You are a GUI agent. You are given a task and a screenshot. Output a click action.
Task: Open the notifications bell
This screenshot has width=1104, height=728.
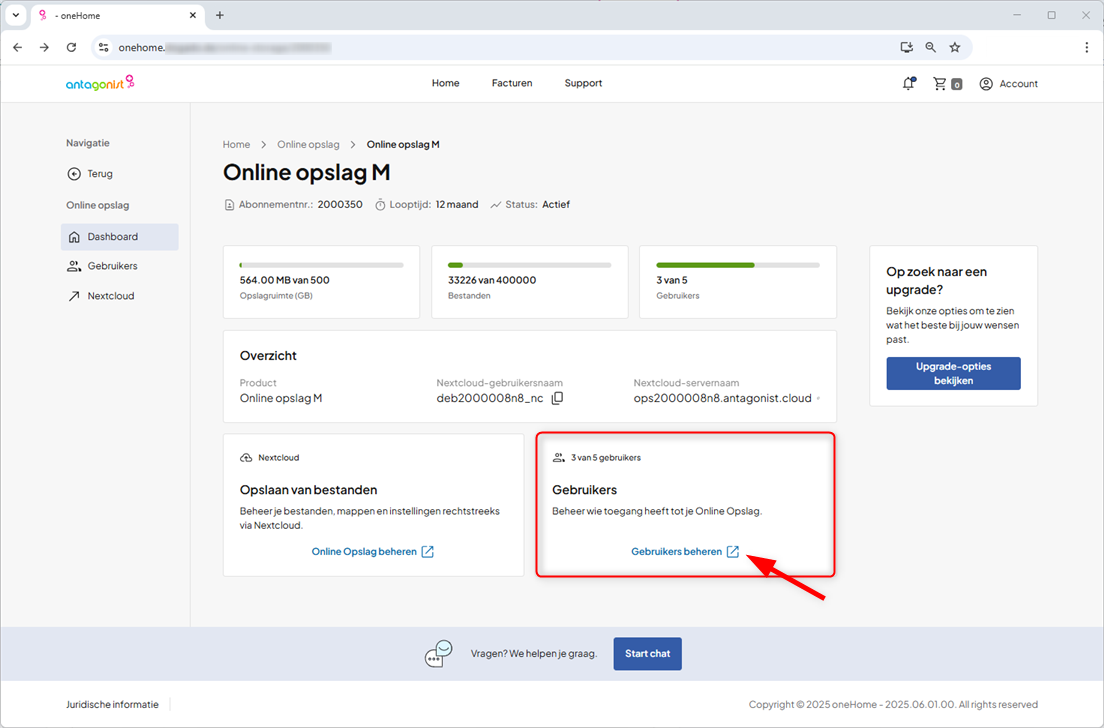pyautogui.click(x=909, y=84)
